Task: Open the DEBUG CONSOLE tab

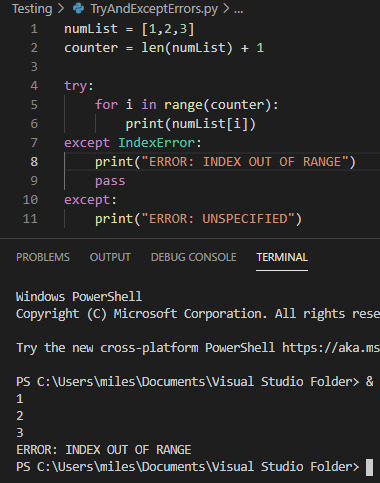Action: click(193, 257)
